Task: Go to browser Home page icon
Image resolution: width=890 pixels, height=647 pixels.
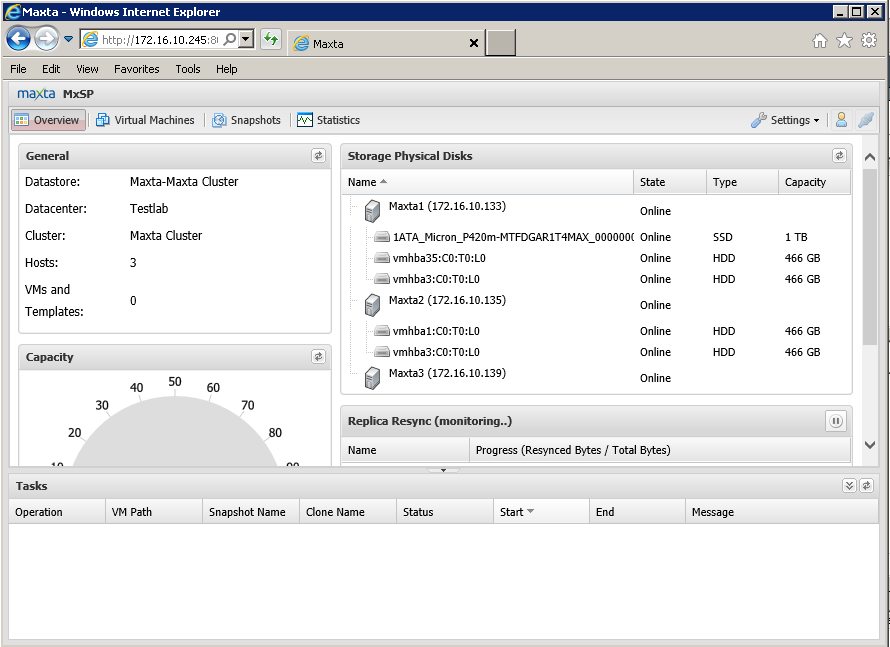Action: [x=820, y=40]
